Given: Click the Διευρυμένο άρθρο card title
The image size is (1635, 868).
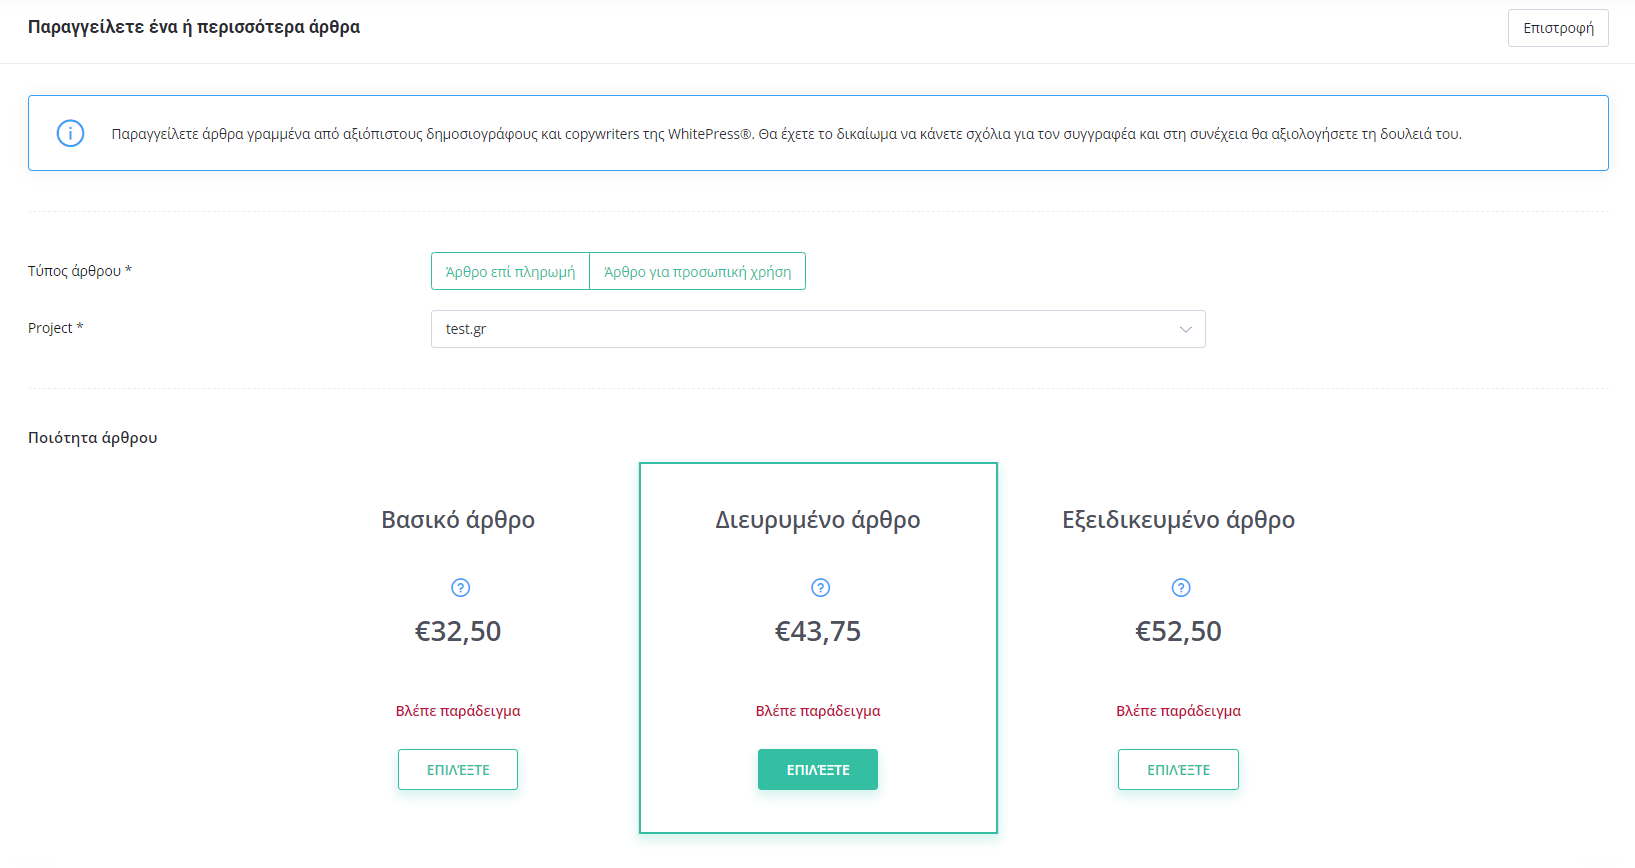Looking at the screenshot, I should [x=818, y=520].
